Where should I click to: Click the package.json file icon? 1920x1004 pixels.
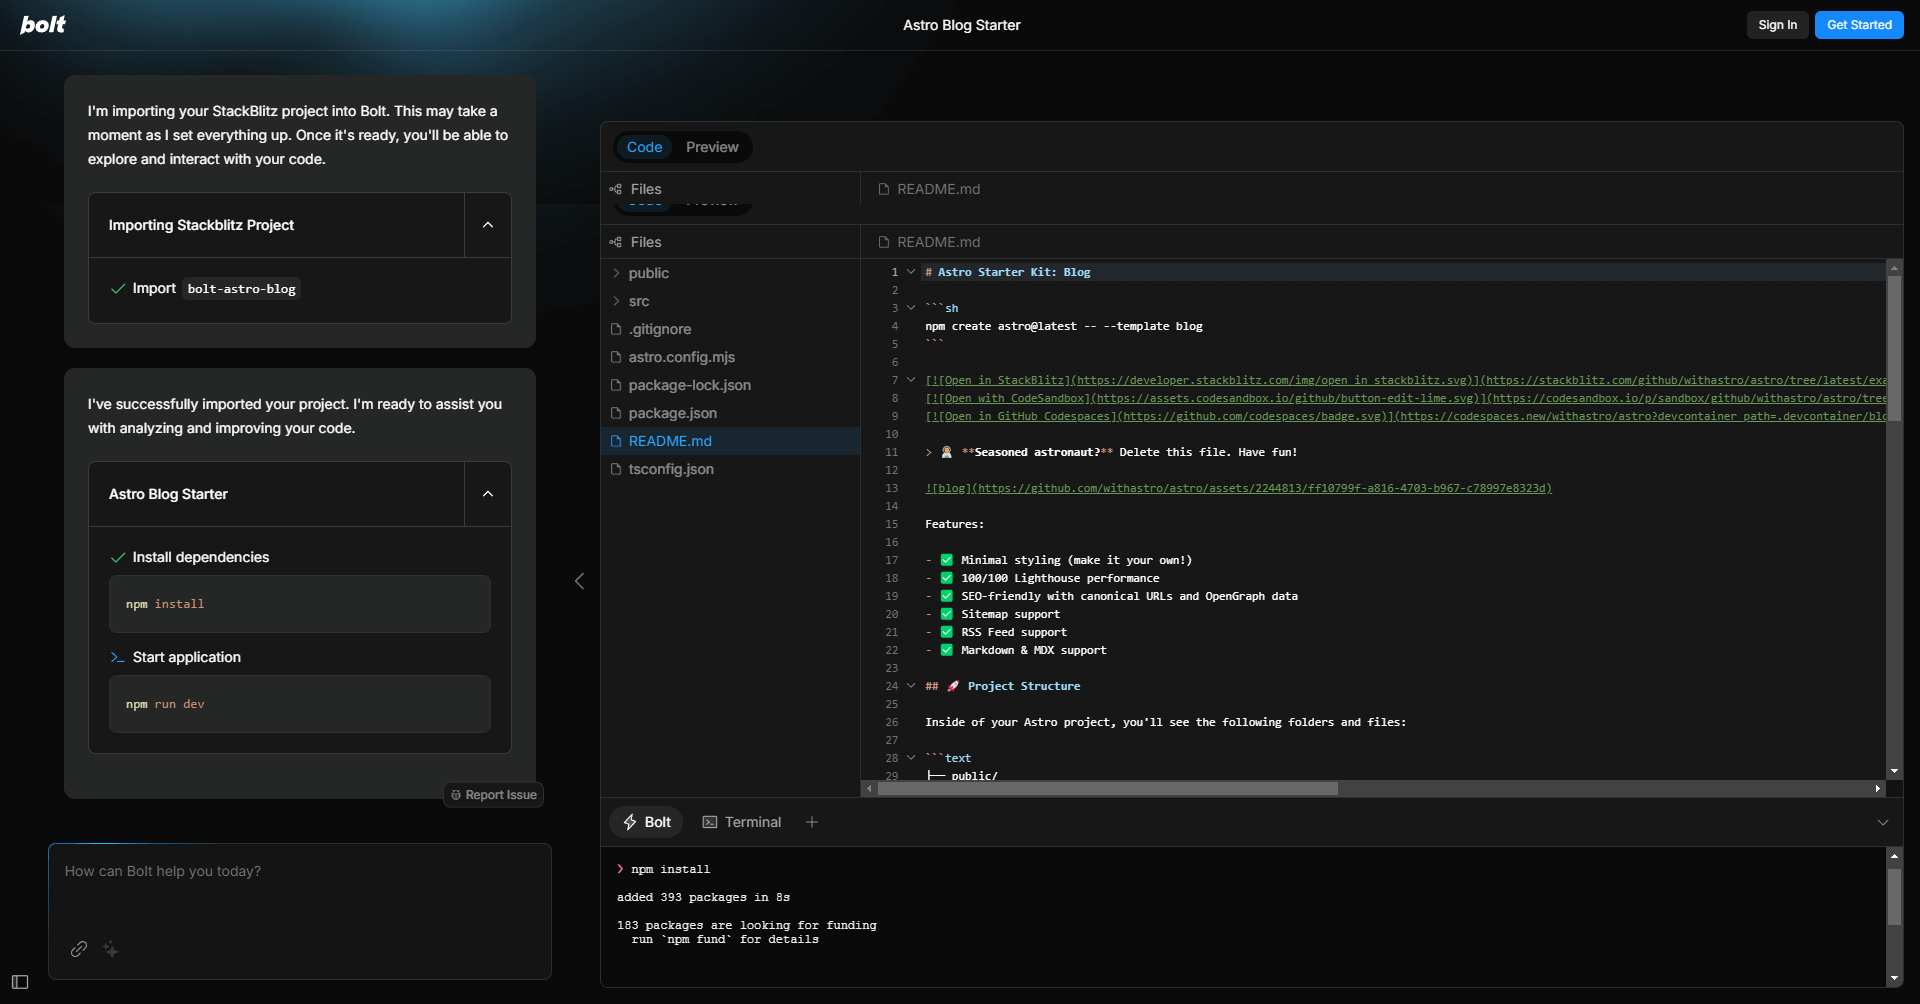[617, 413]
